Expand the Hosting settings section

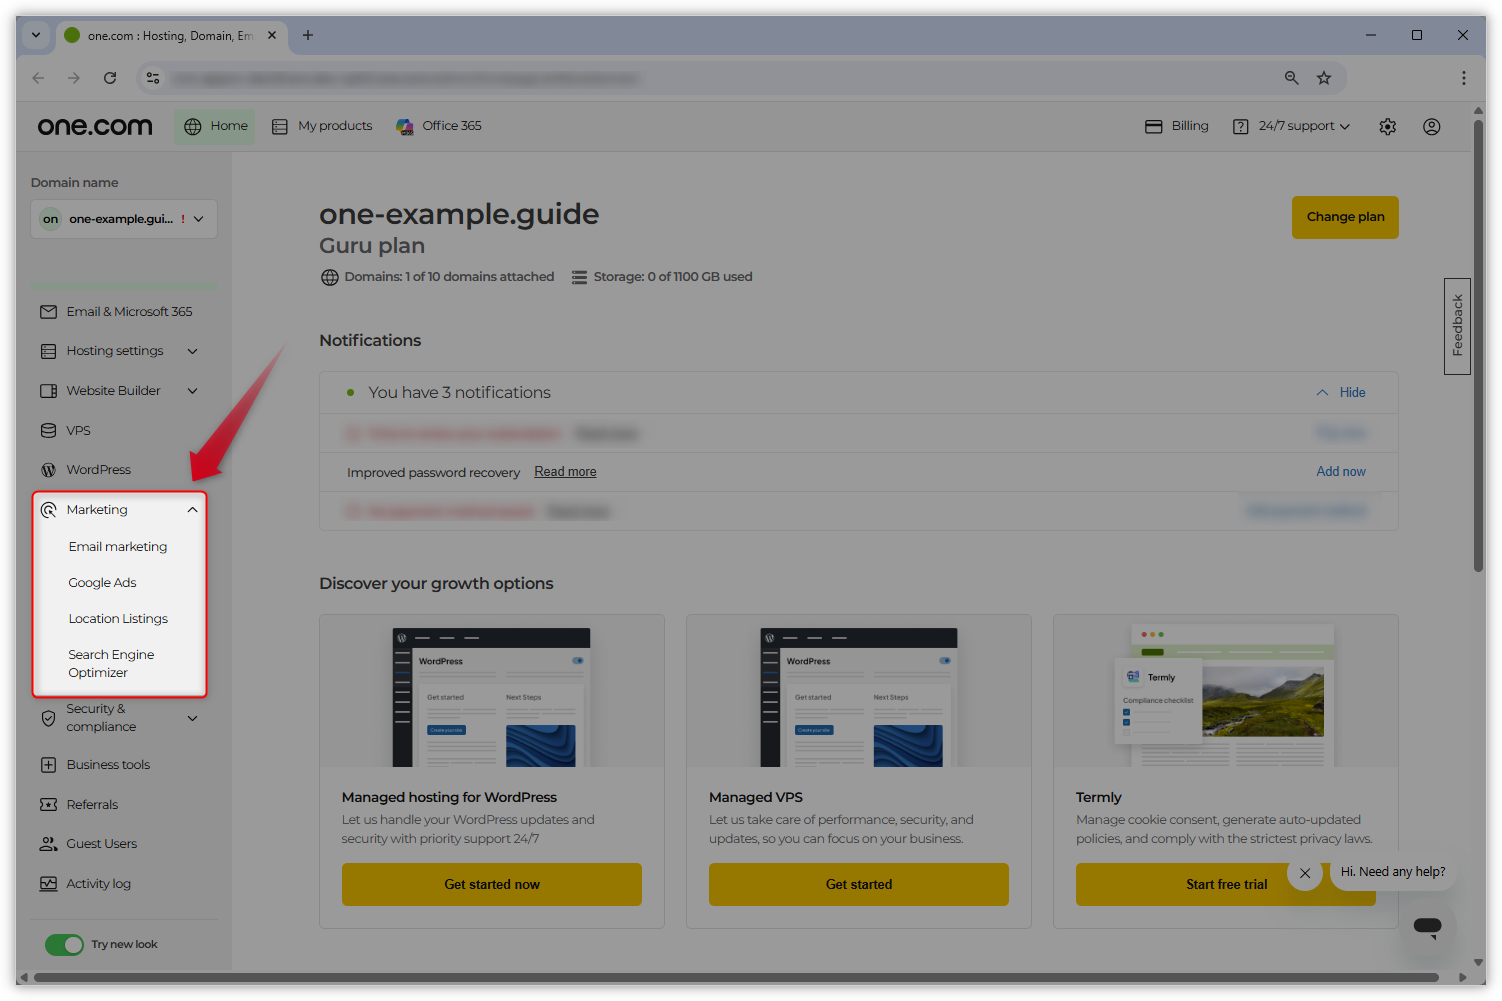192,351
